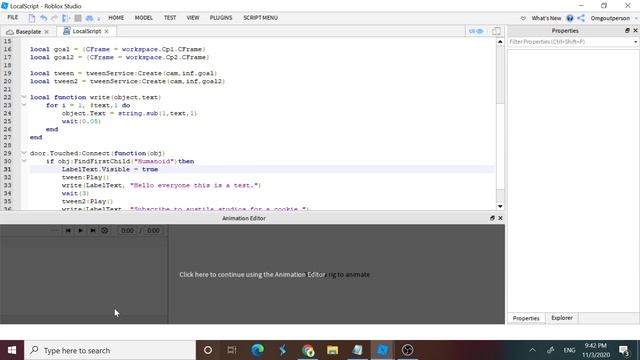The image size is (640, 360).
Task: Close the Baseplate tab
Action: point(47,31)
